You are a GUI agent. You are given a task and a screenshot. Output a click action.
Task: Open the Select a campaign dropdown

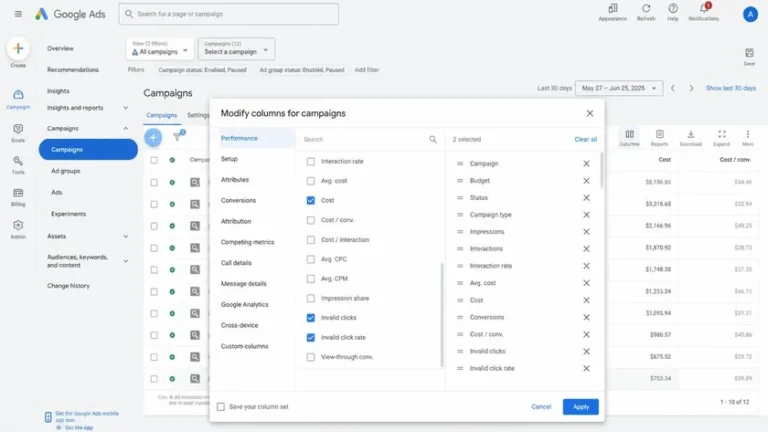click(x=236, y=48)
